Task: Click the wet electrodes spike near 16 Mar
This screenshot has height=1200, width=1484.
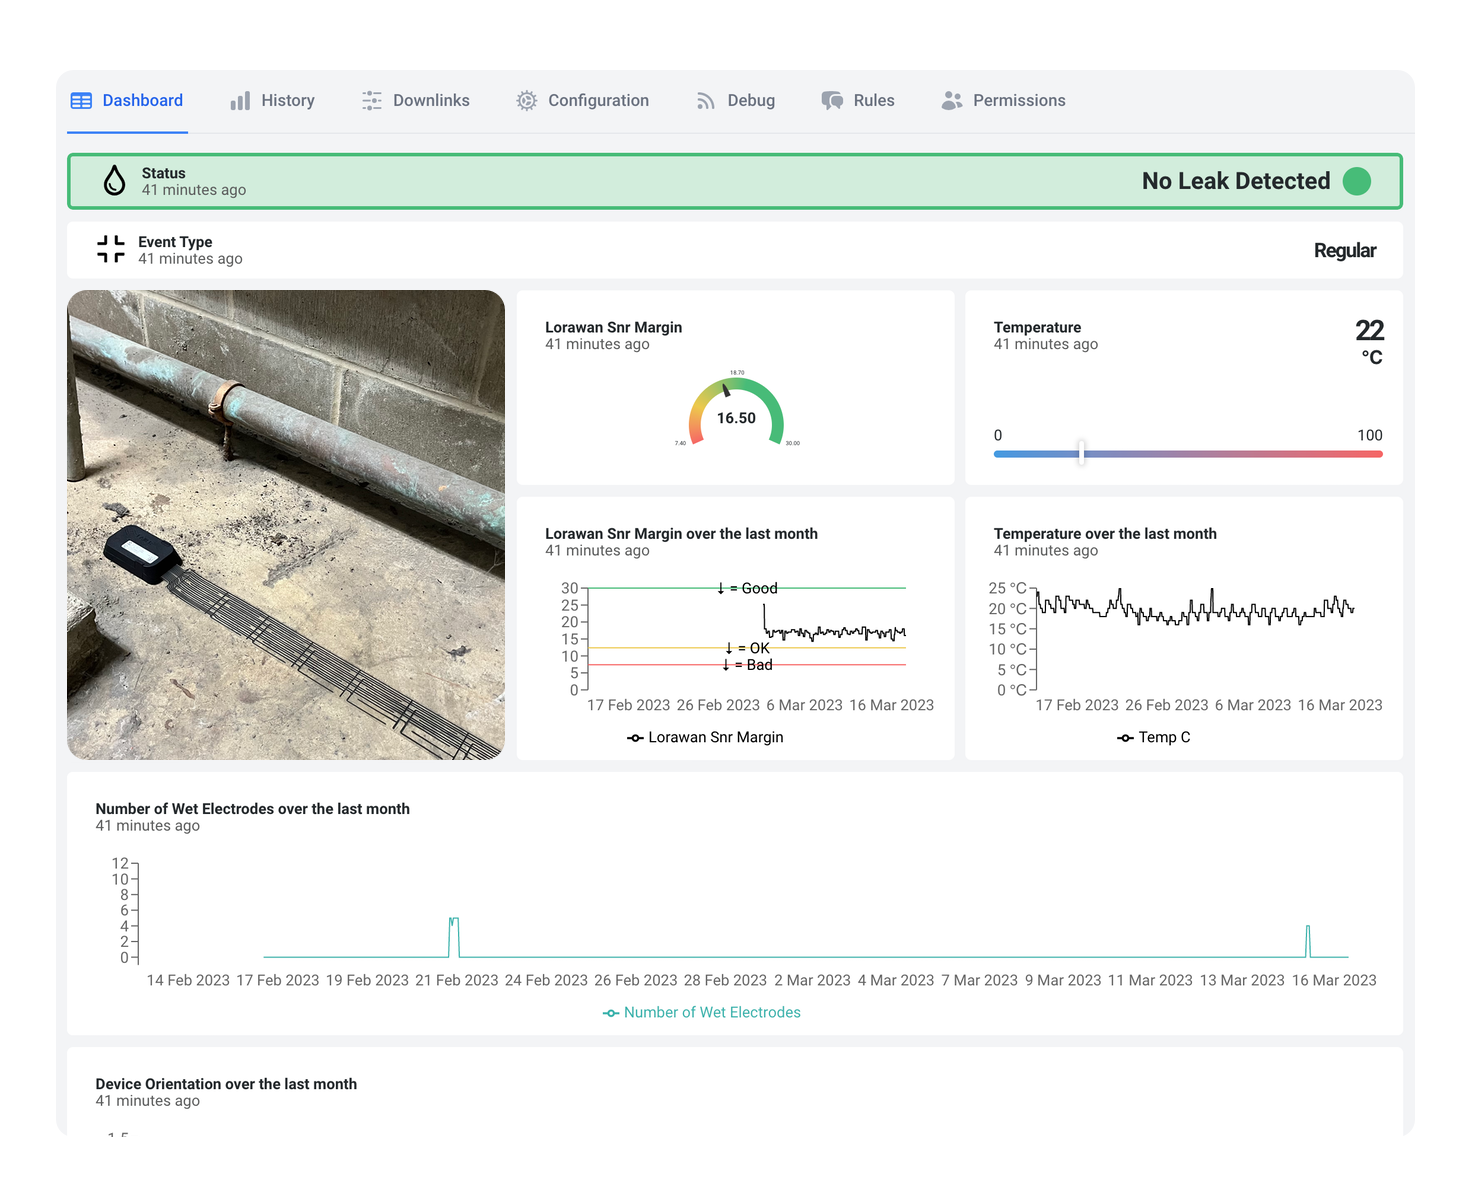Action: [x=1308, y=940]
